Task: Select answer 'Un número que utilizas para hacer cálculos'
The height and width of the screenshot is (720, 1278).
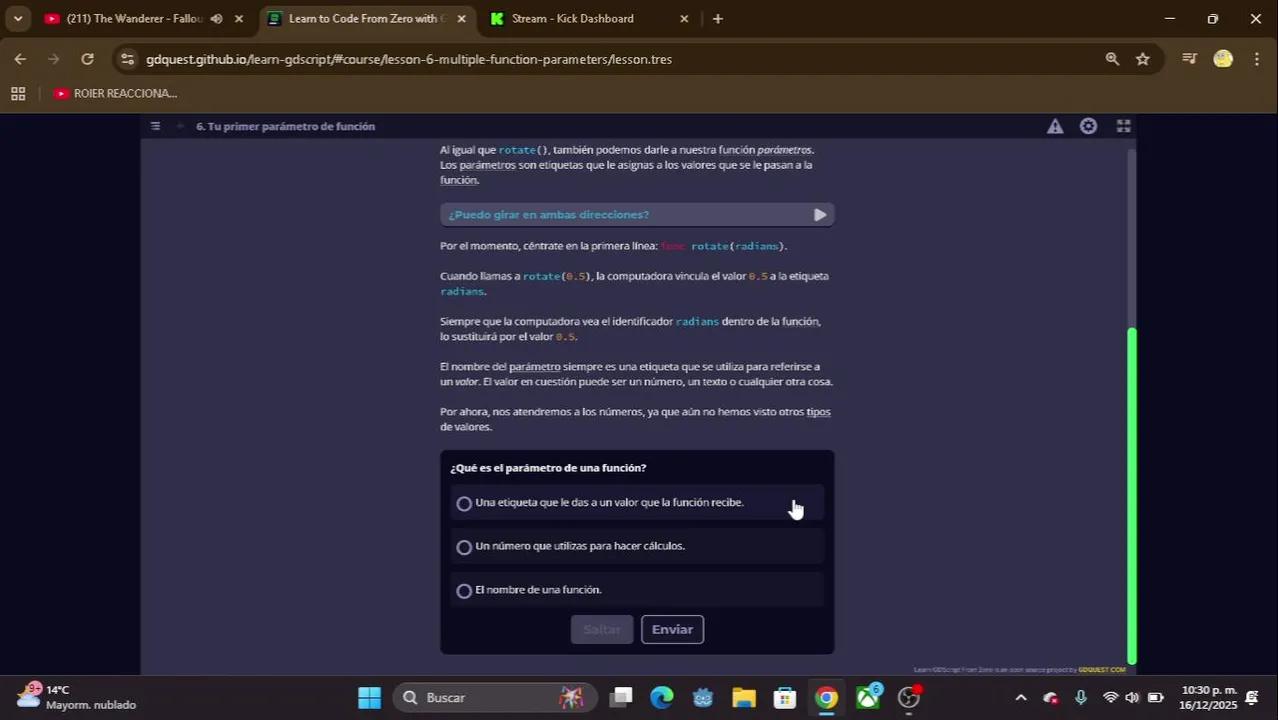Action: [637, 547]
